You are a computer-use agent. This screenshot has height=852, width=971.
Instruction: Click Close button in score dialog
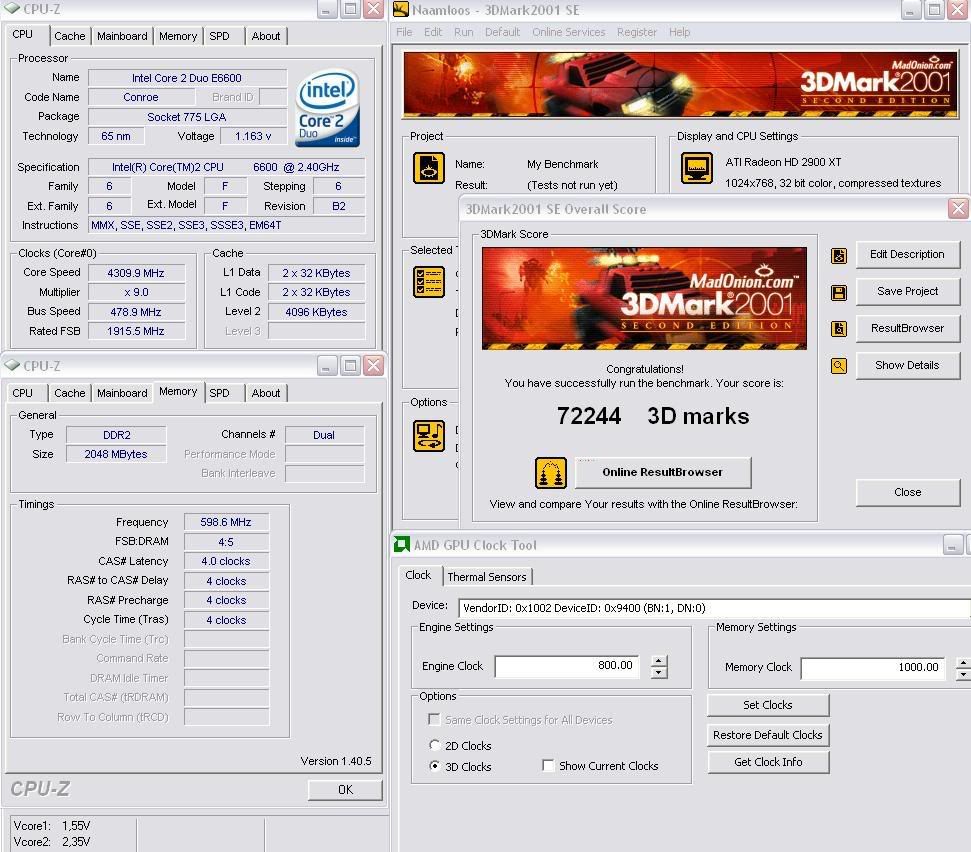click(907, 493)
